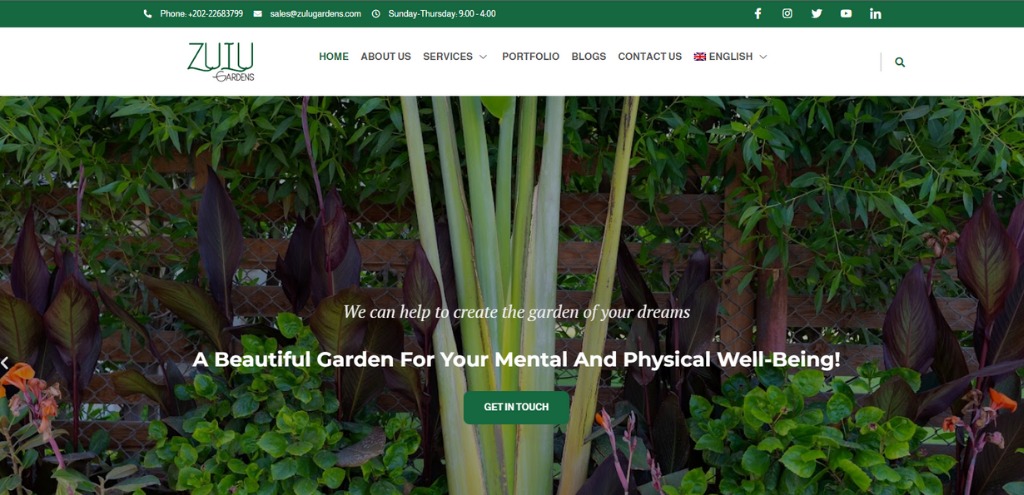Go to the Home menu item

point(334,57)
